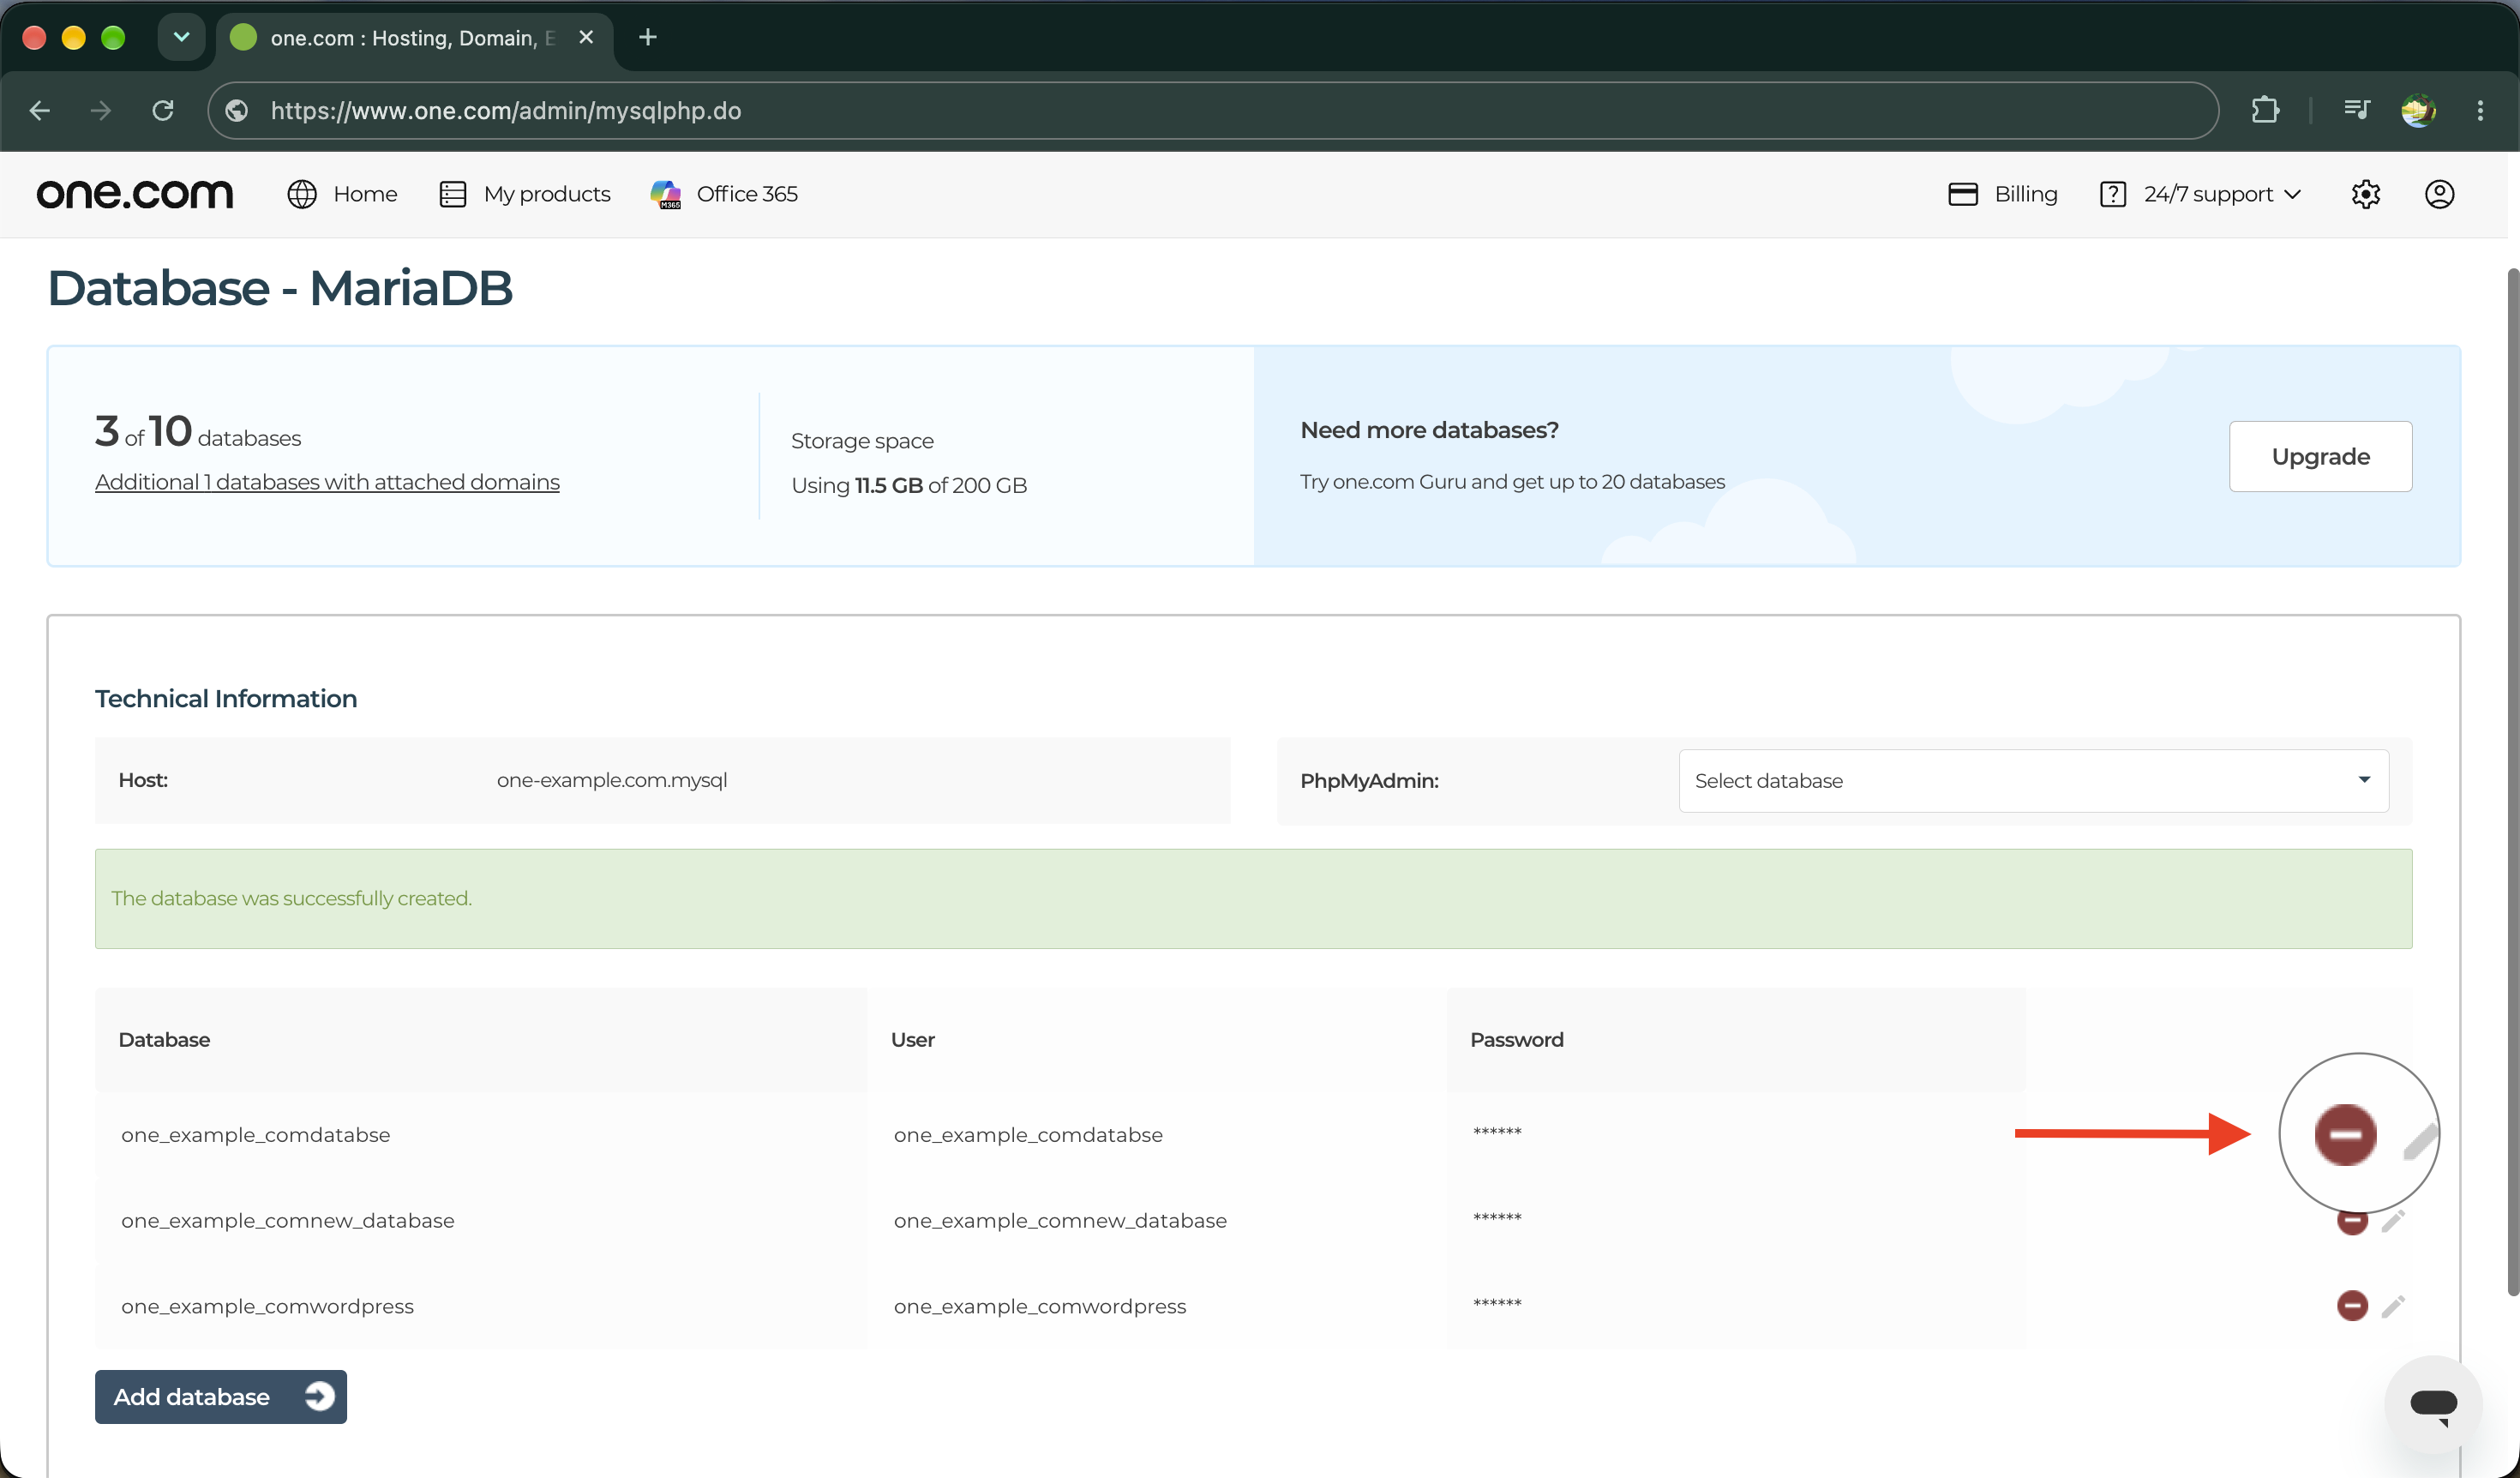Open My products menu item

(525, 194)
